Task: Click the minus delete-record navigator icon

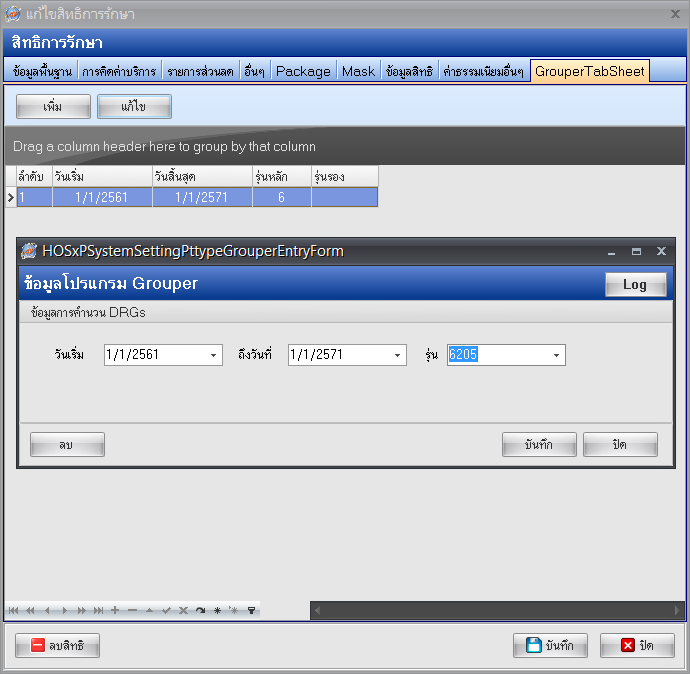Action: coord(132,610)
